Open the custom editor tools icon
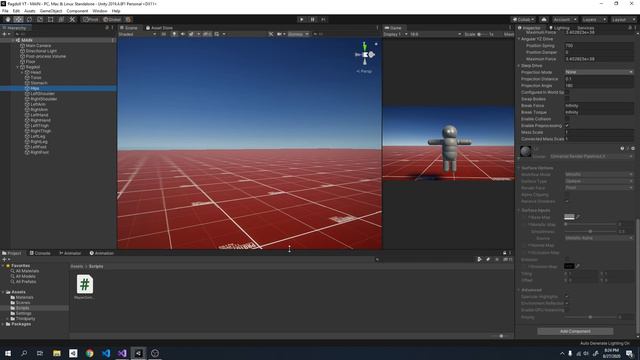This screenshot has width=640, height=360. point(72,19)
